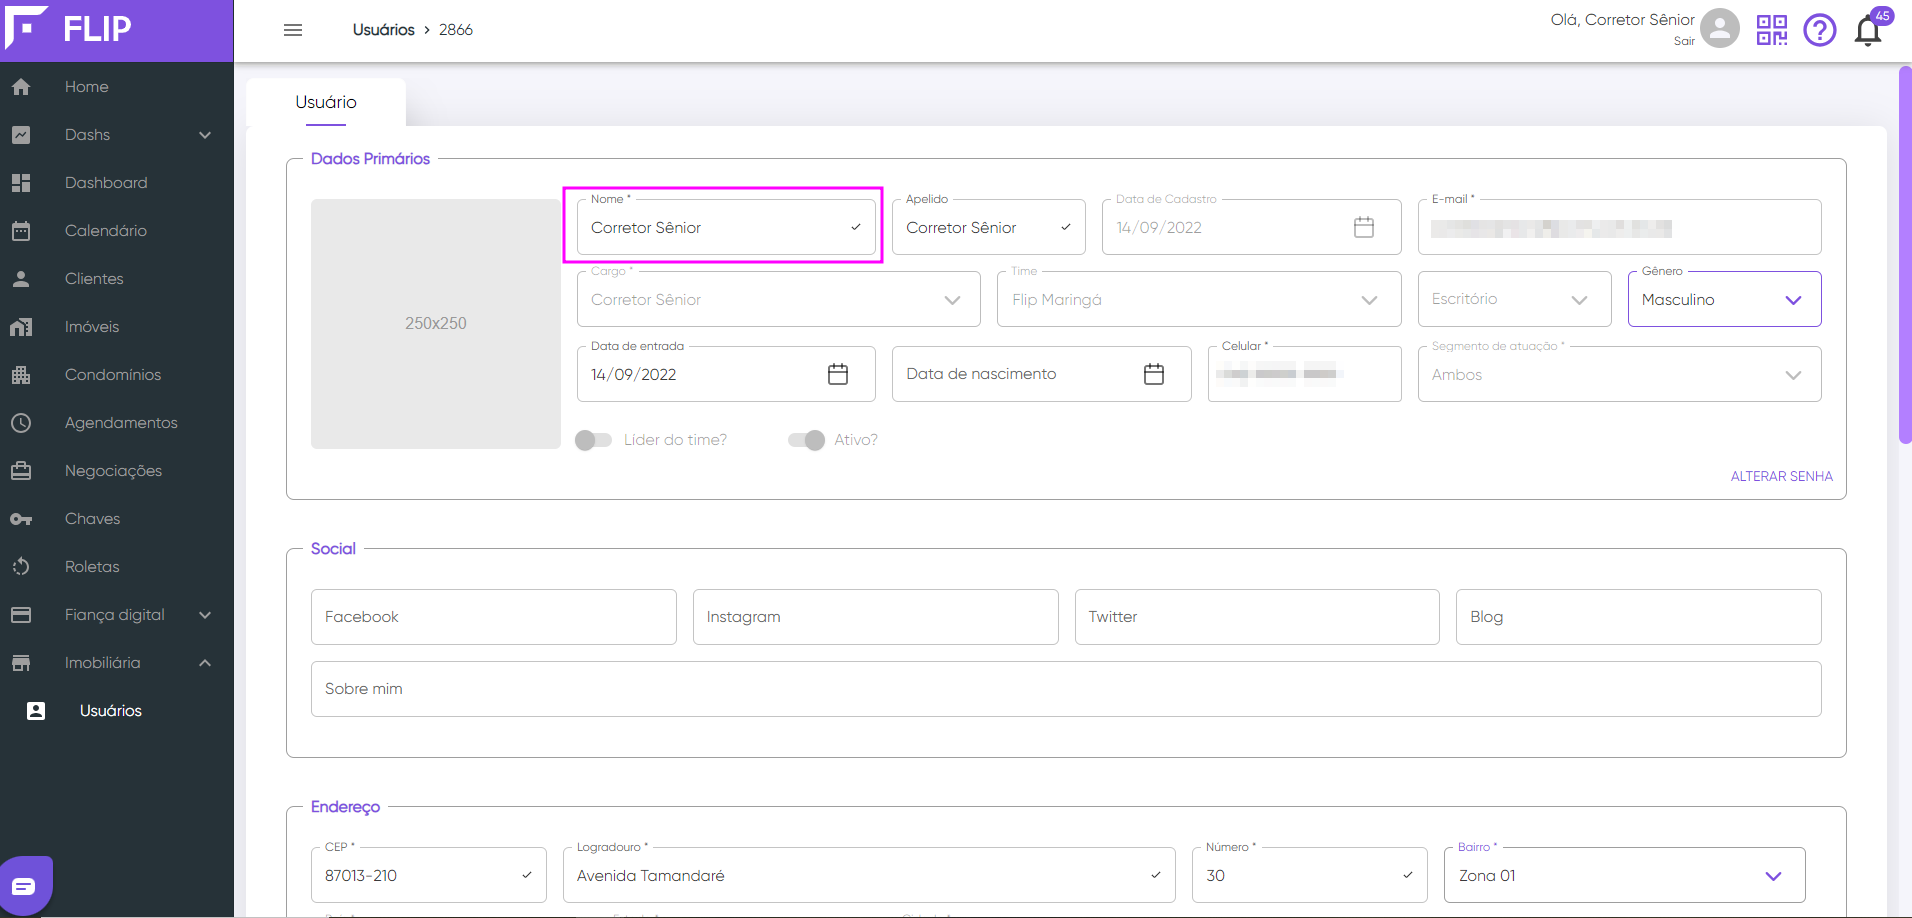
Task: Open the Segmento de atuação dropdown
Action: click(1619, 374)
